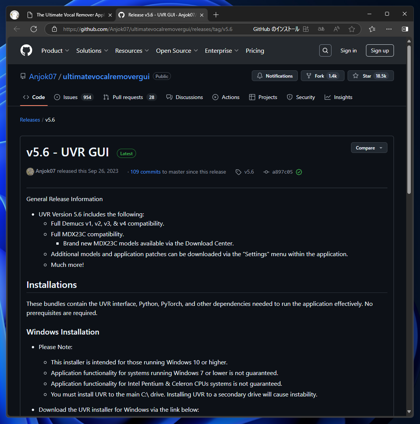Open the new tab plus button
Image resolution: width=420 pixels, height=424 pixels.
[216, 15]
